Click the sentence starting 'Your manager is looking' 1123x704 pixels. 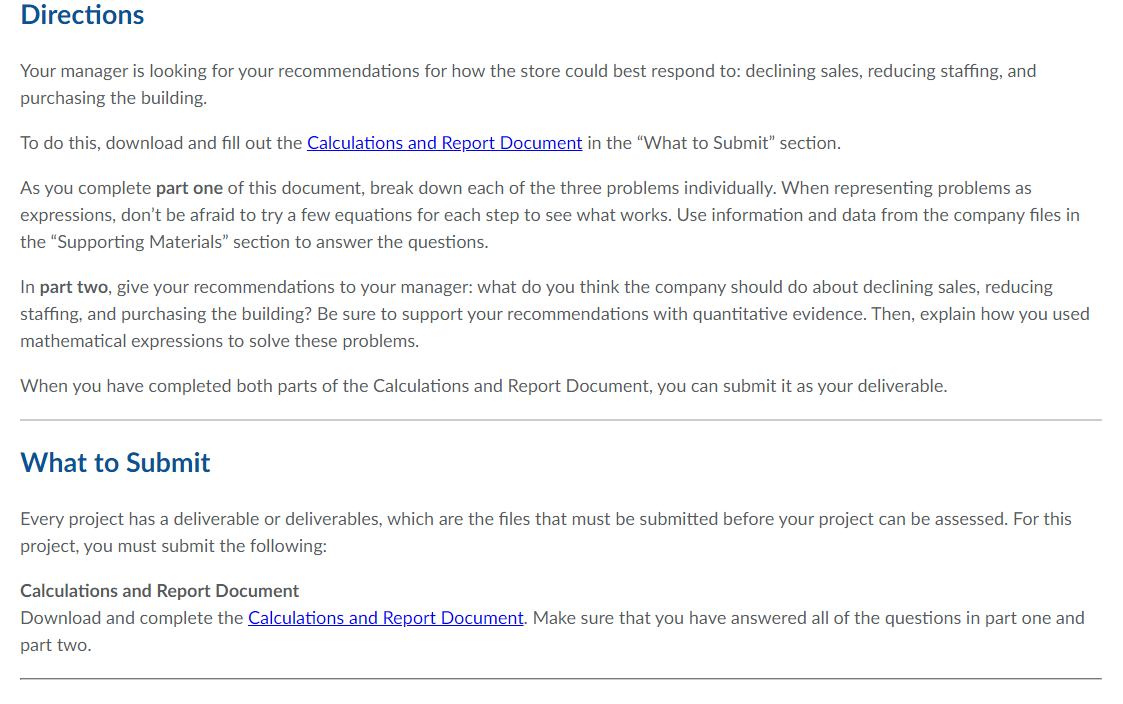pos(528,85)
